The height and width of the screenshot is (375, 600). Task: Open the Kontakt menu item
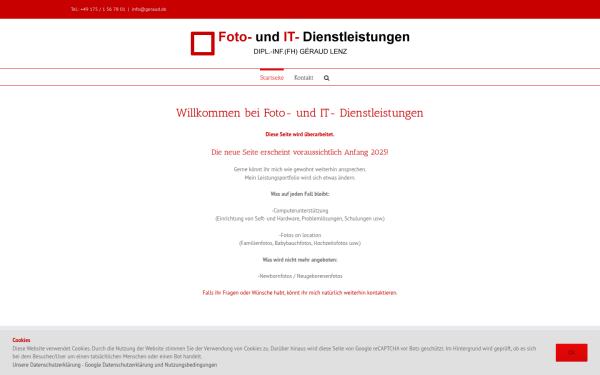click(x=303, y=78)
